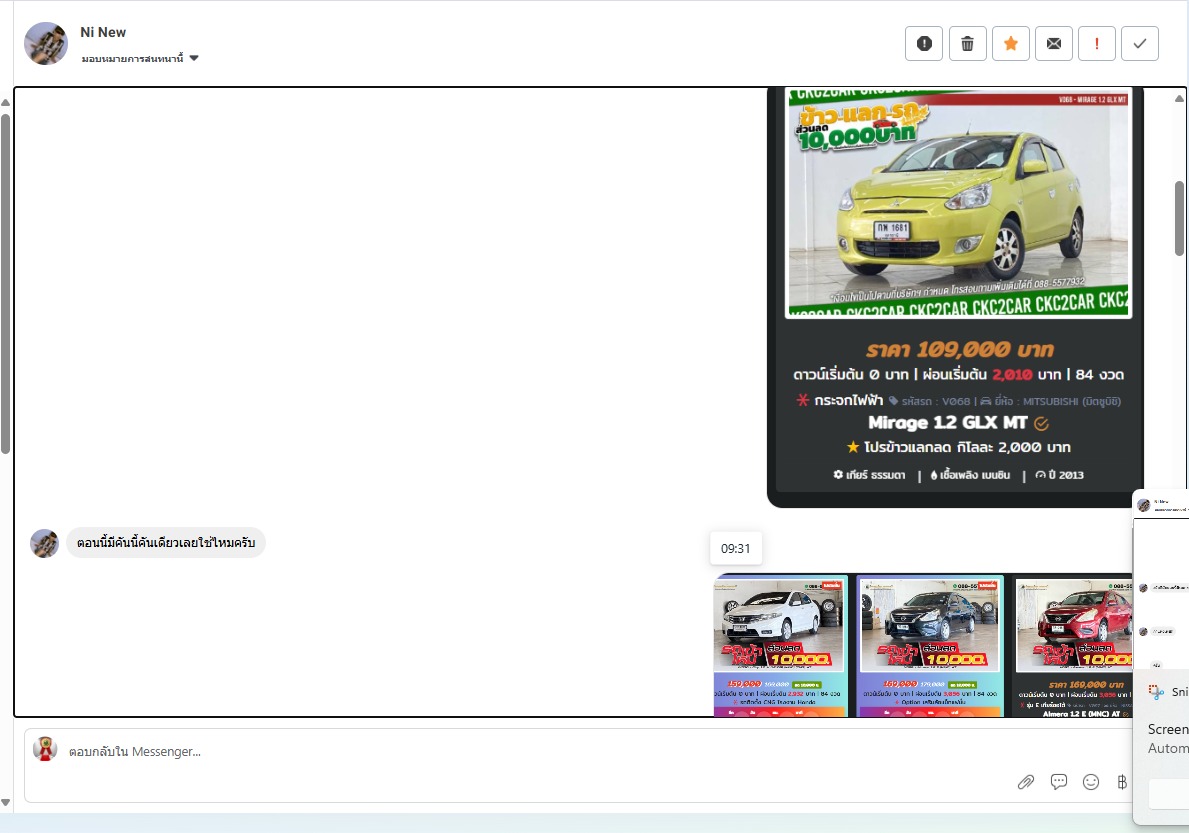Screen dimensions: 1189x833
Task: Star this conversation with orange star
Action: click(1010, 44)
